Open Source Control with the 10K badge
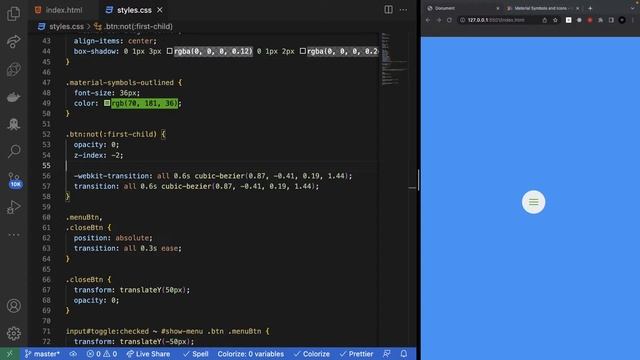 pos(14,180)
